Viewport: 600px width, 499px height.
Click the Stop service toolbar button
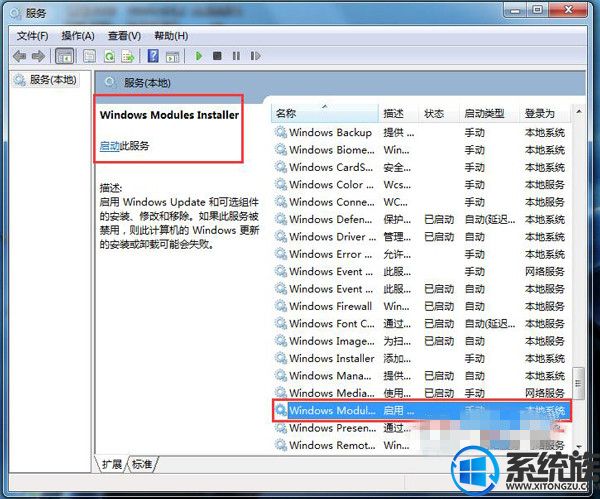217,56
